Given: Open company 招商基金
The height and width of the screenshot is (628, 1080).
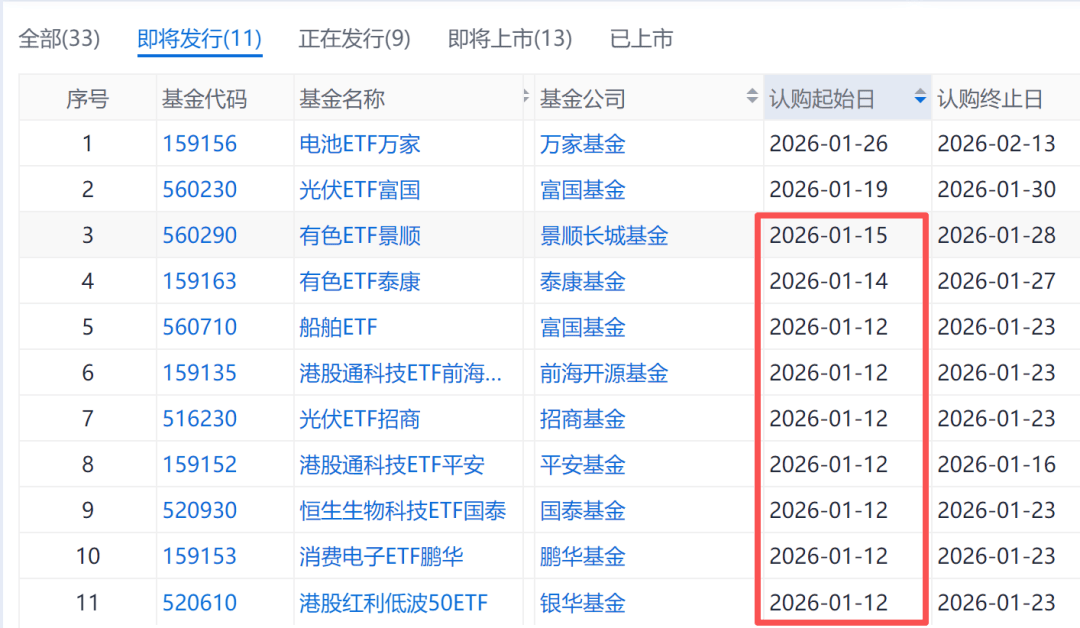Looking at the screenshot, I should pyautogui.click(x=583, y=419).
